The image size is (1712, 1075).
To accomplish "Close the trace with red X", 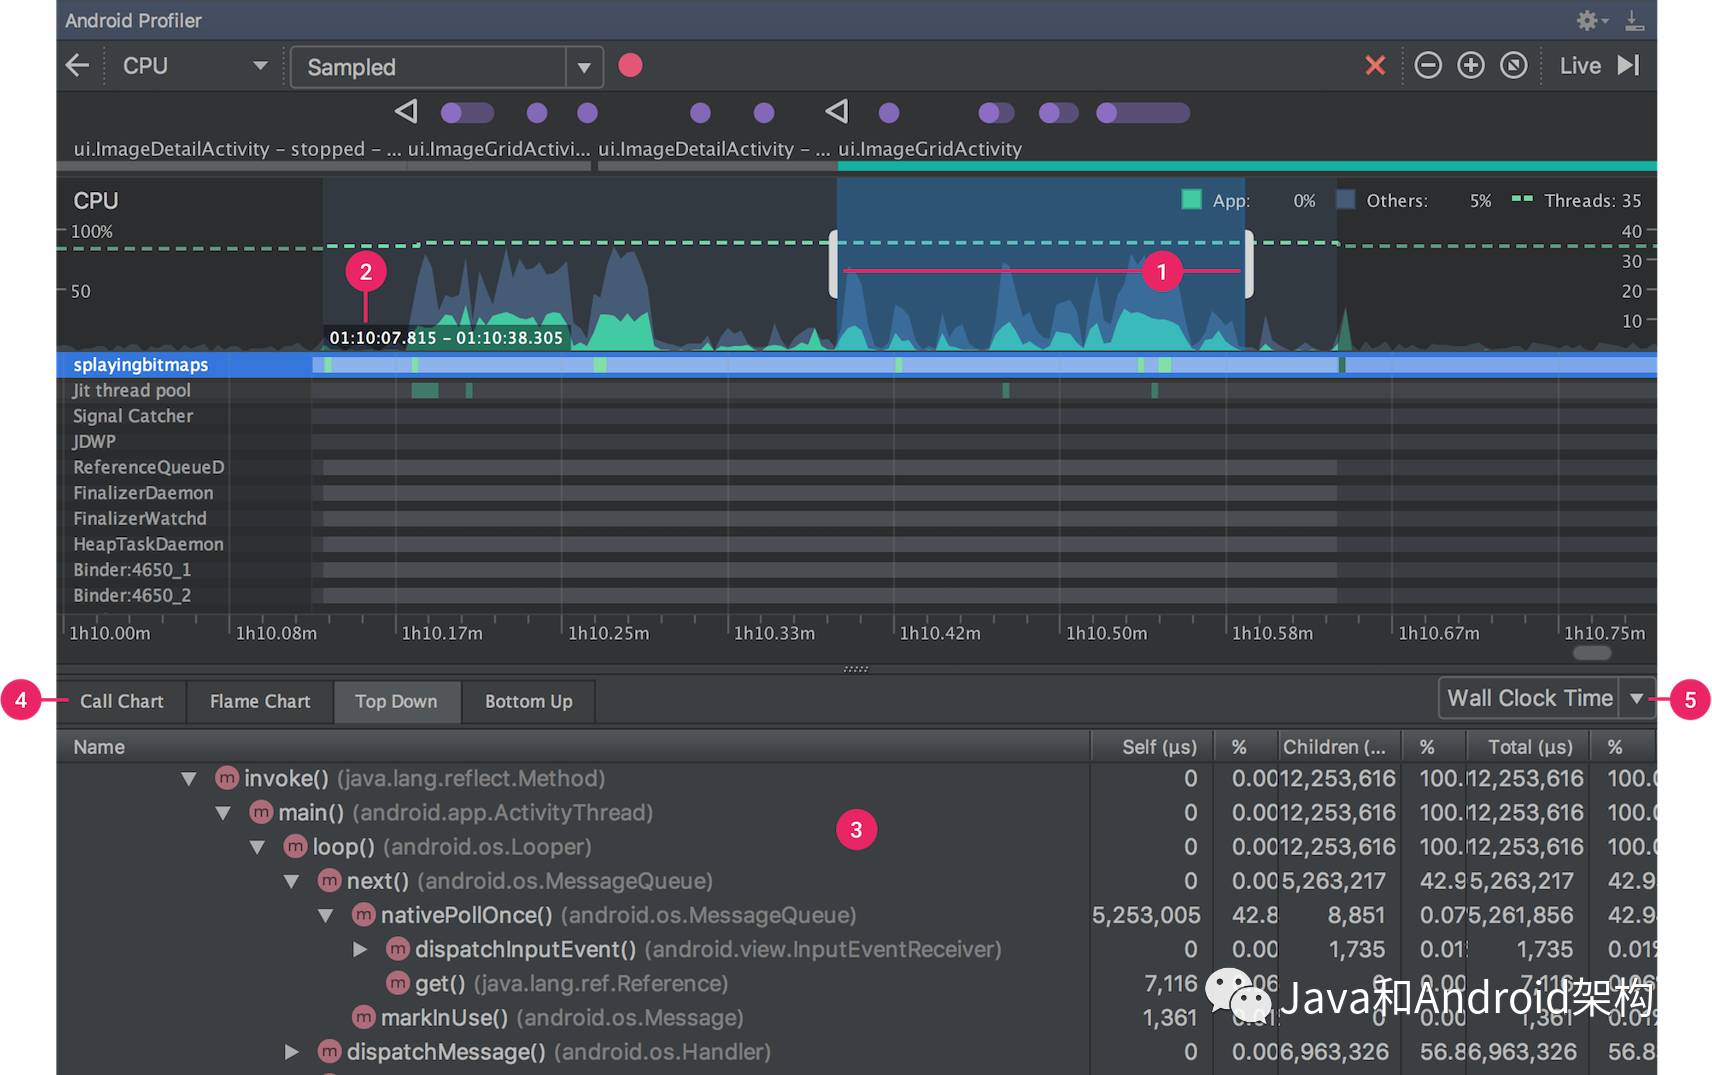I will [x=1375, y=66].
